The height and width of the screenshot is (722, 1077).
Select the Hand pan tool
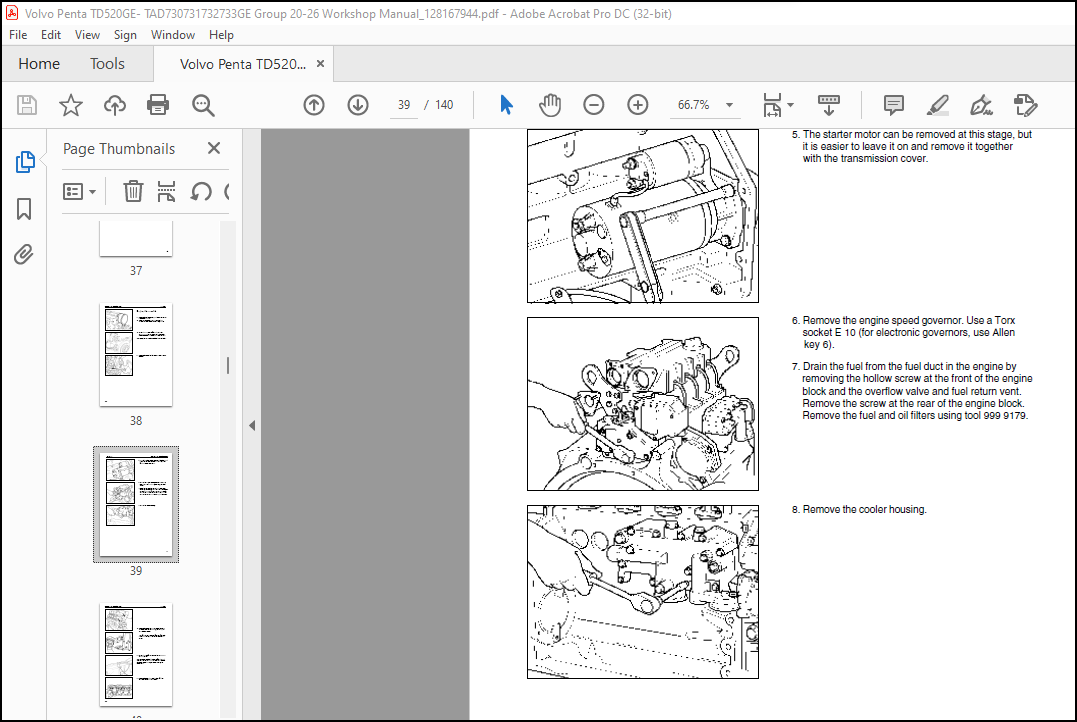pos(549,105)
